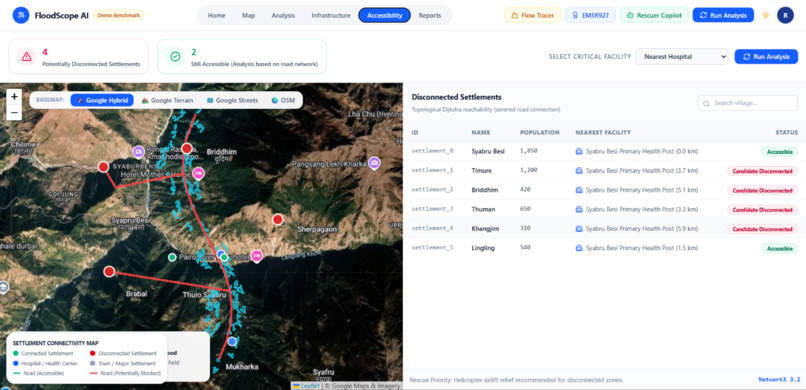Open the Leaflet attribution link
This screenshot has width=806, height=390.
(x=310, y=386)
